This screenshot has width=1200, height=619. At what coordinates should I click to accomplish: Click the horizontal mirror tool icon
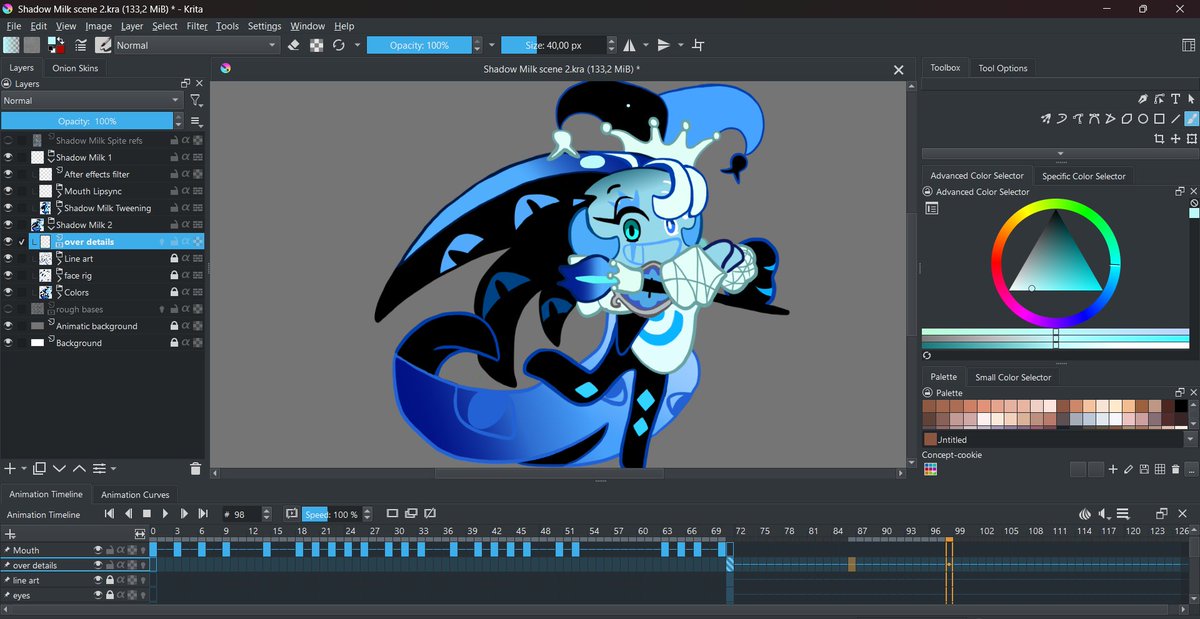coord(629,45)
